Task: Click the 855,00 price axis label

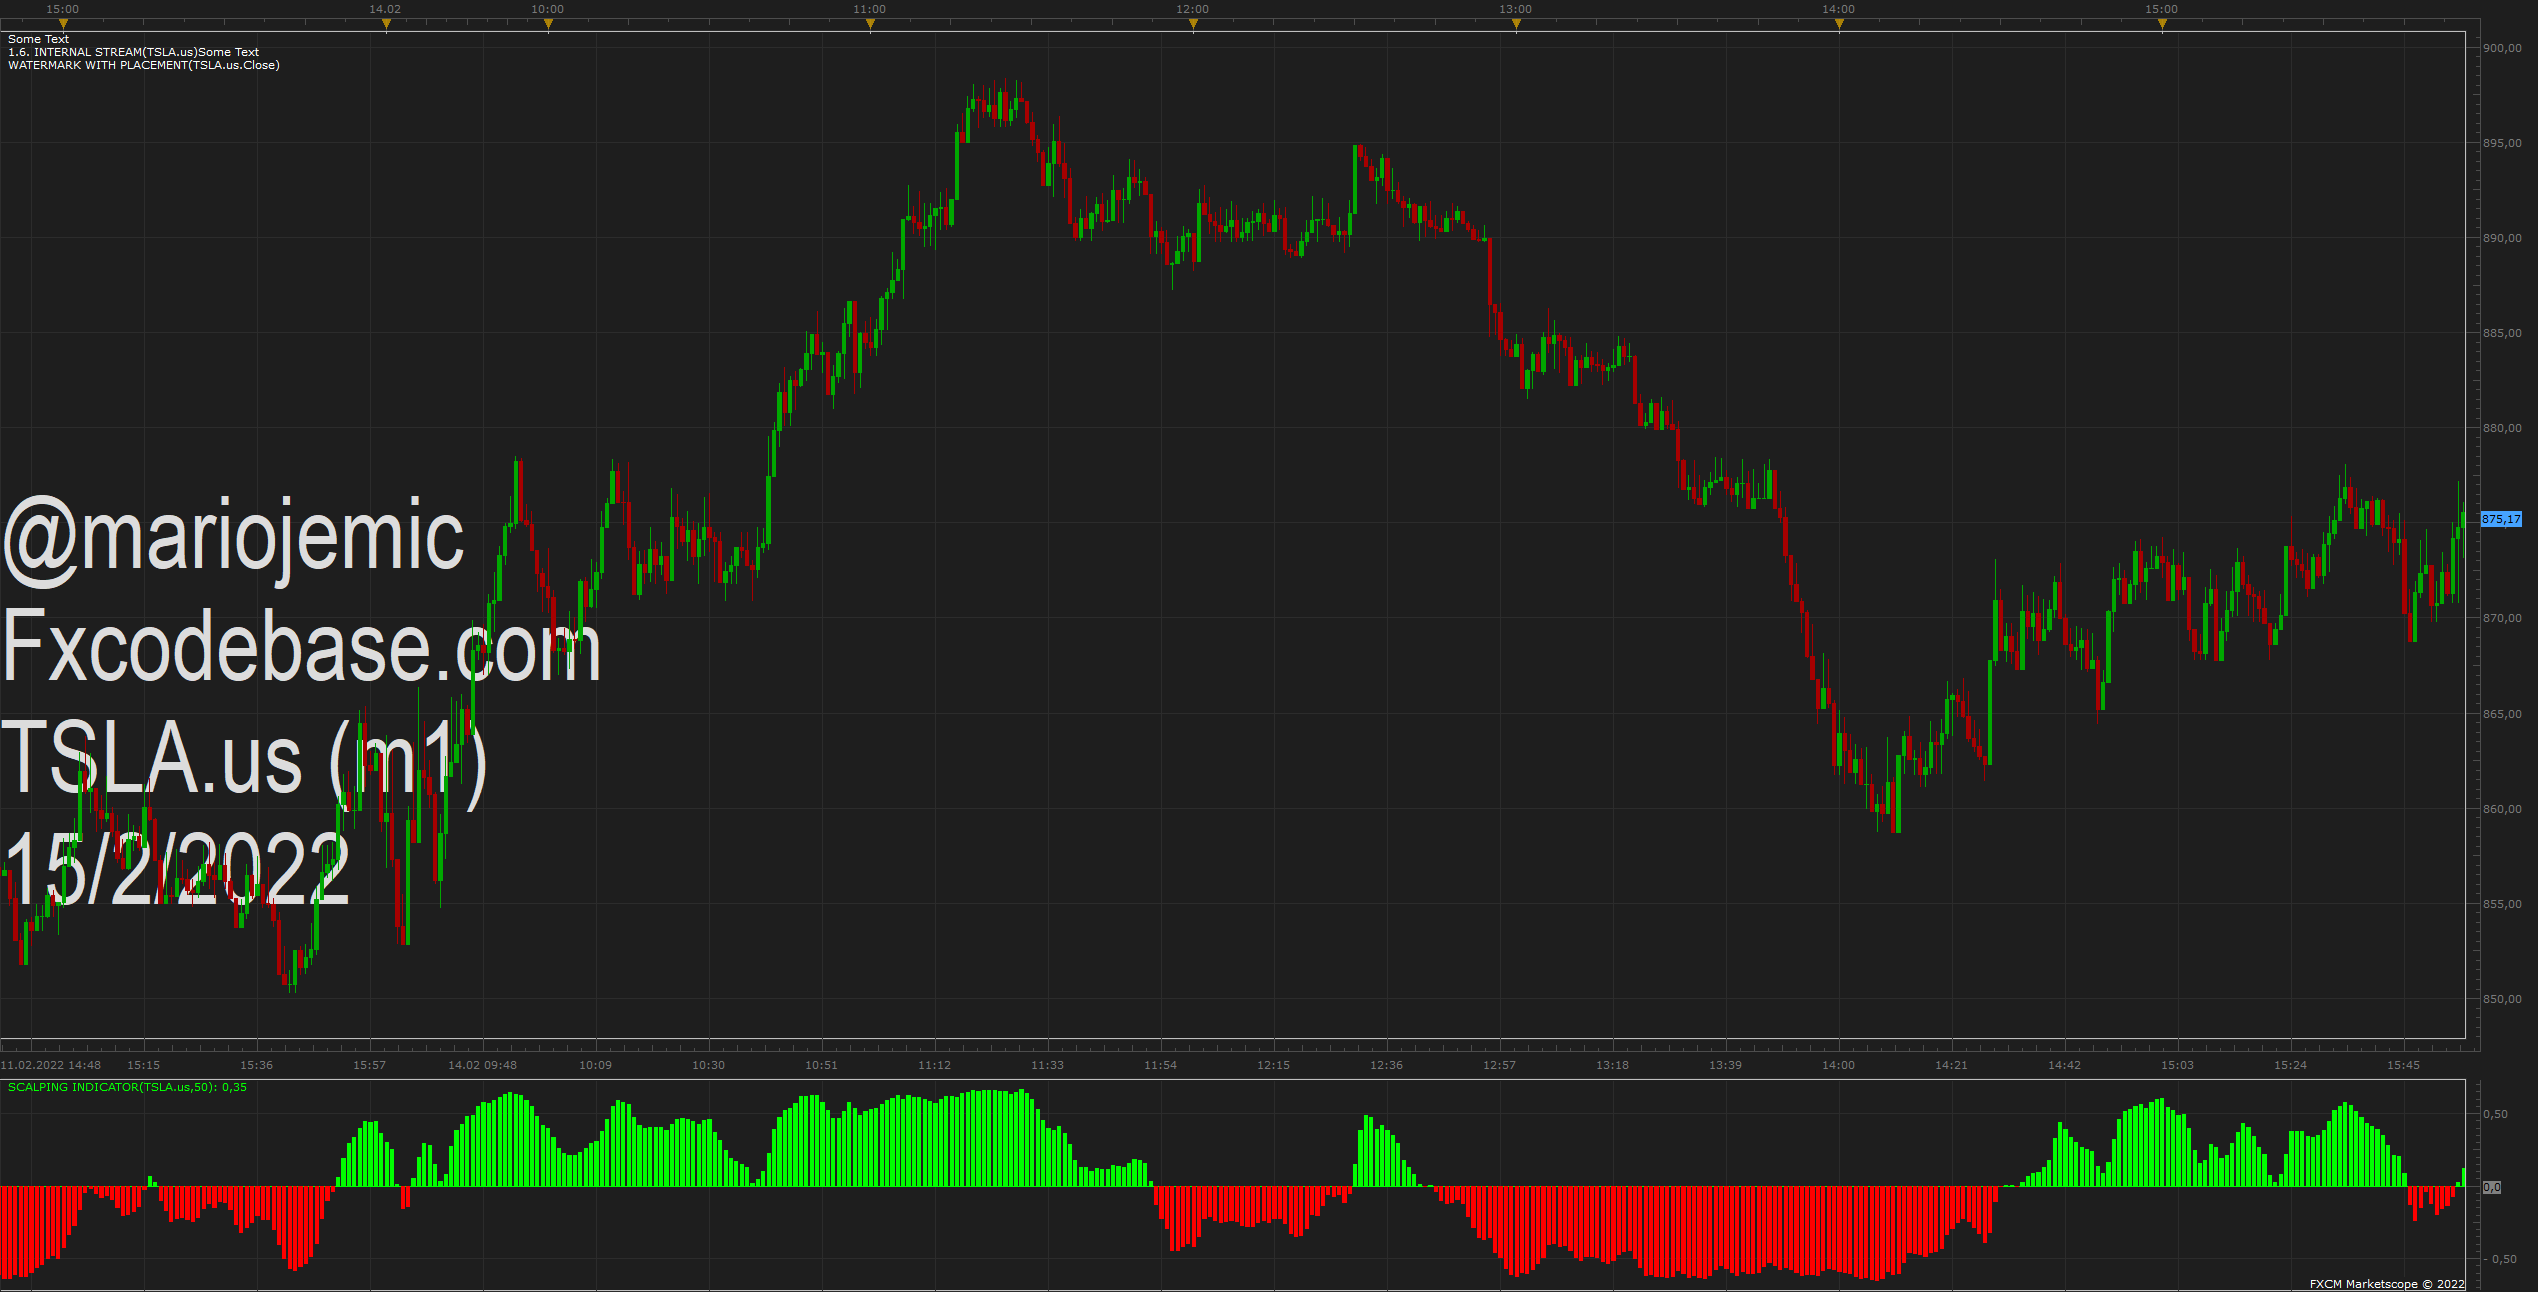Action: [2502, 904]
